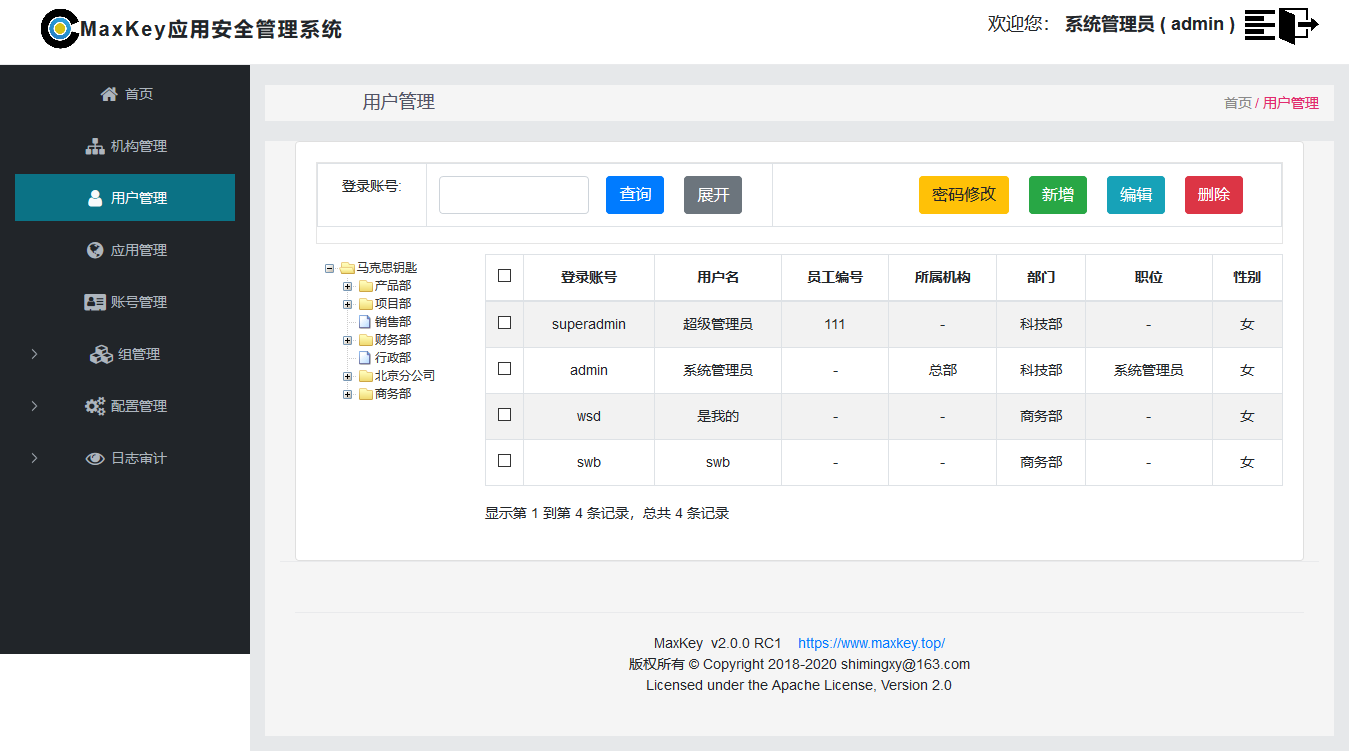Screen dimensions: 1349x751
Task: Expand the 产品部 tree node
Action: [x=348, y=286]
